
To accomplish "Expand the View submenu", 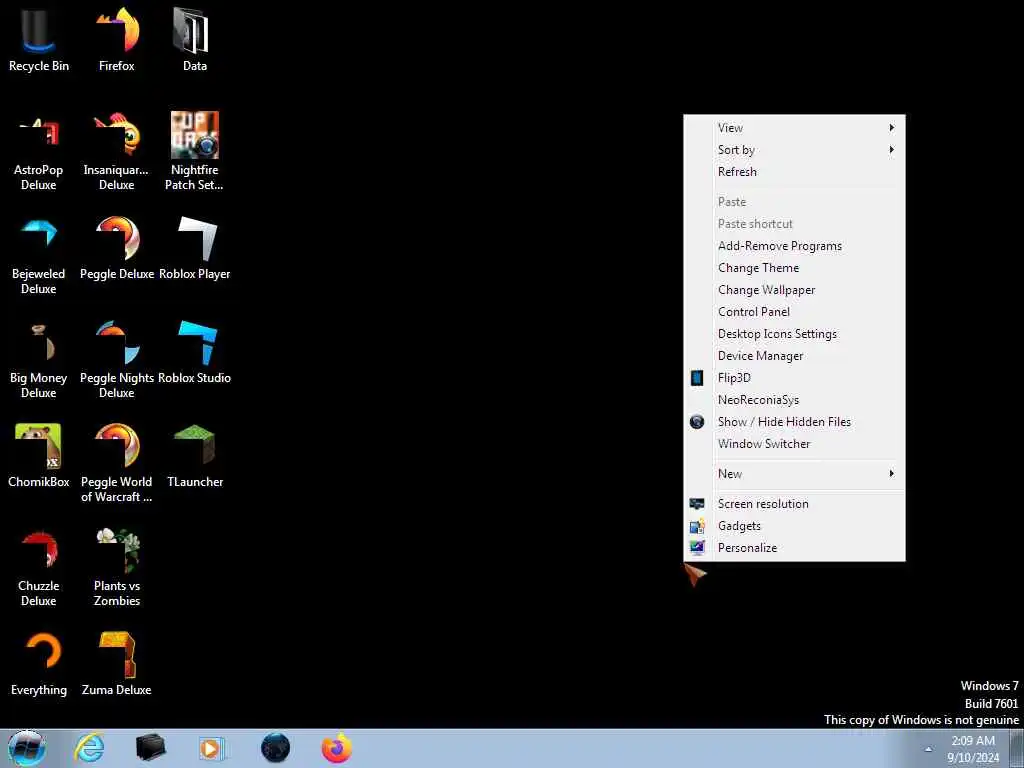I will click(x=794, y=128).
